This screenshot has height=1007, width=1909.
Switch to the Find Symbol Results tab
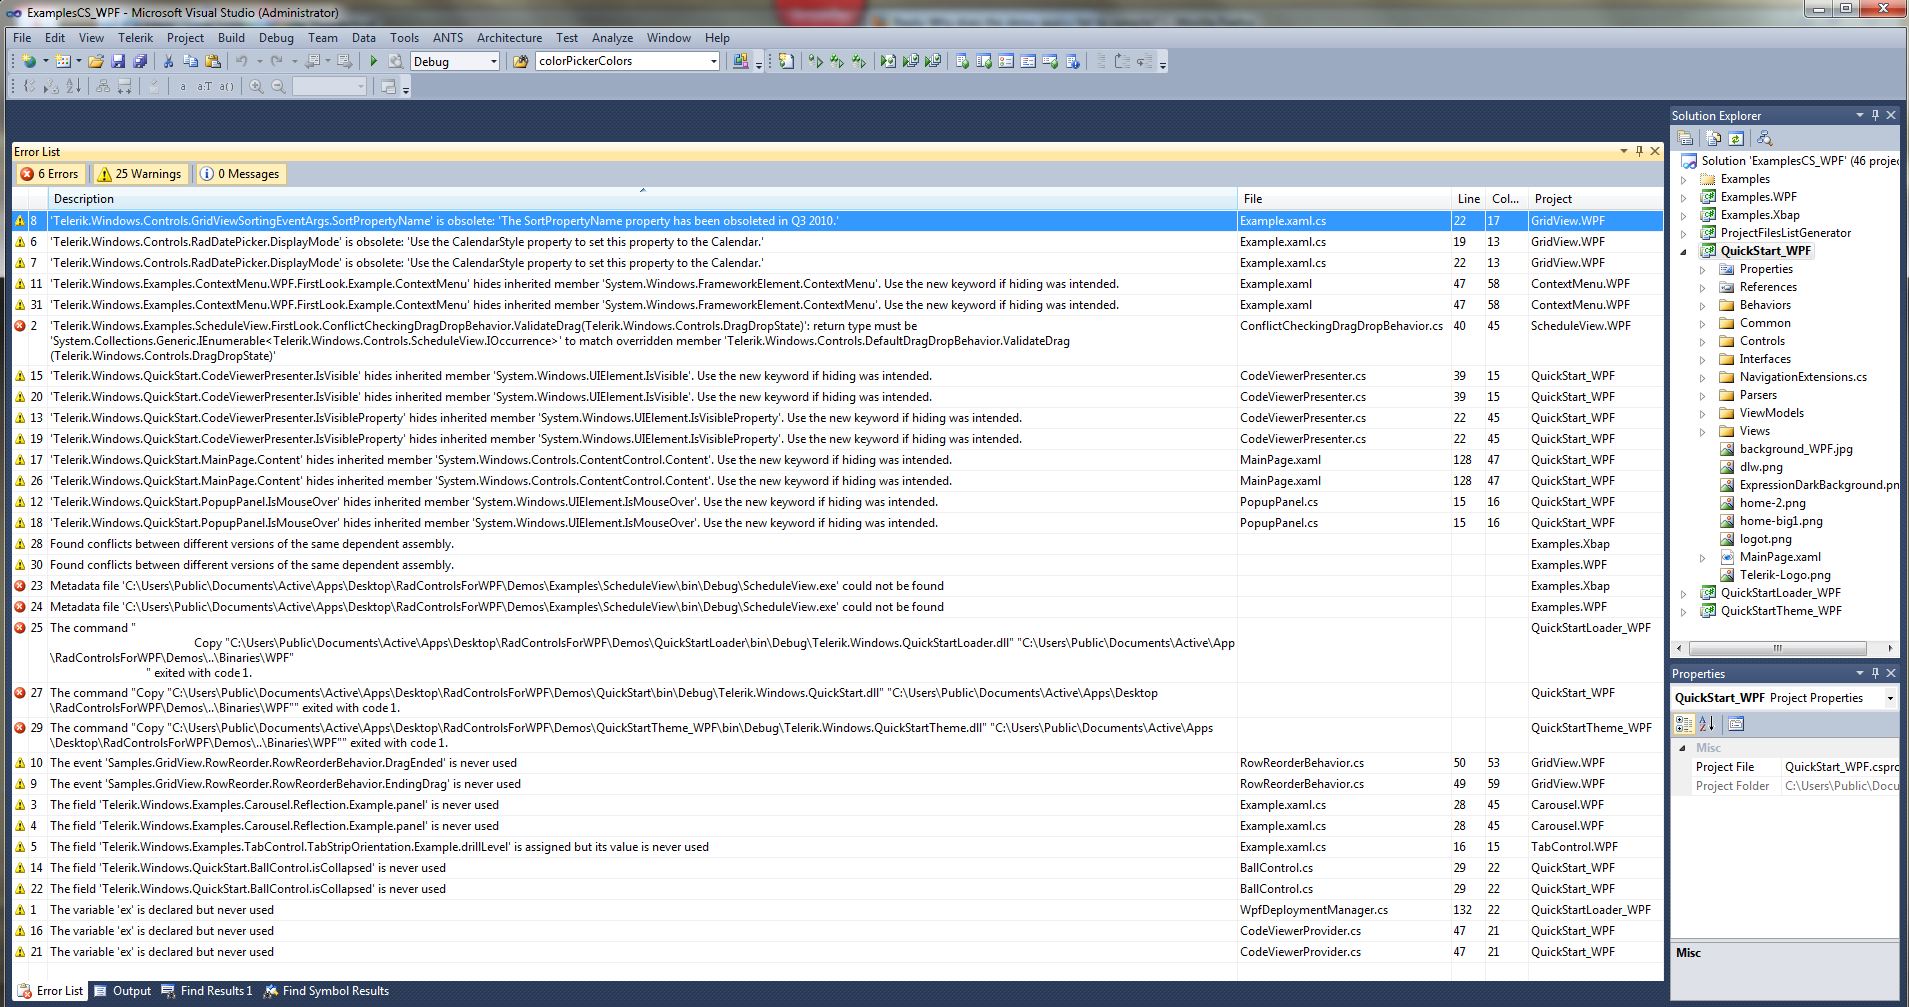tap(326, 991)
